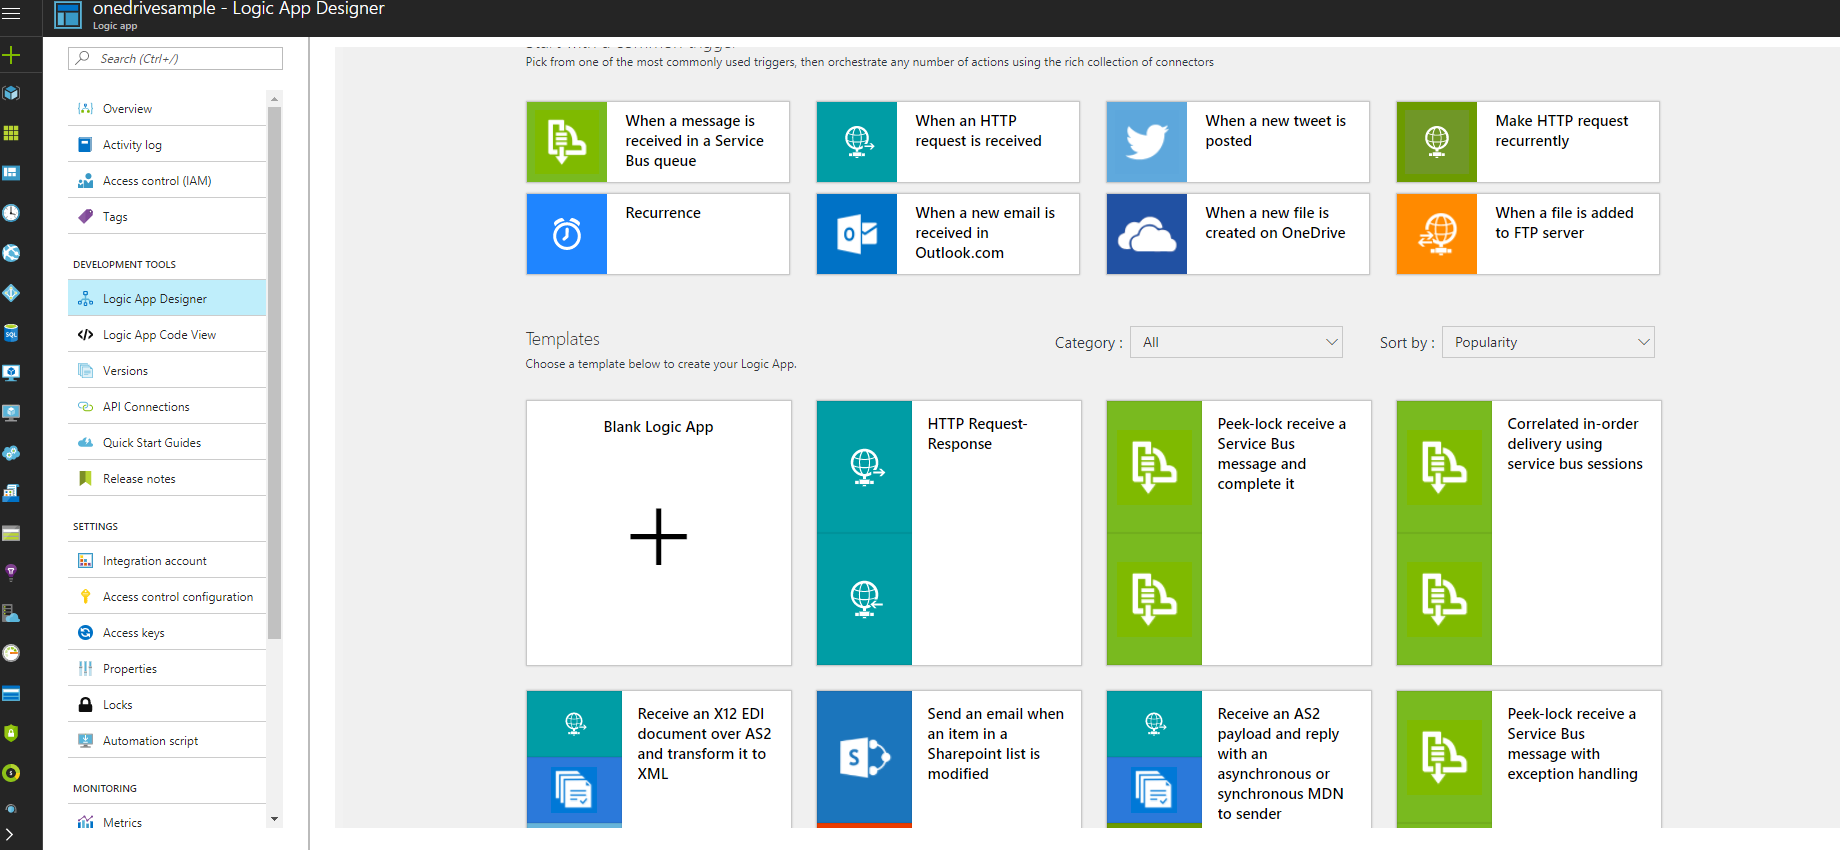Select the Blank Logic App template
The width and height of the screenshot is (1840, 850).
pos(659,533)
